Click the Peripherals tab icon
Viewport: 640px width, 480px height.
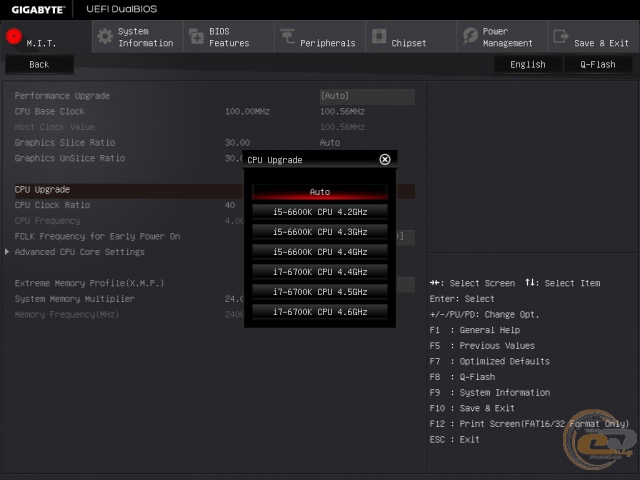(287, 37)
